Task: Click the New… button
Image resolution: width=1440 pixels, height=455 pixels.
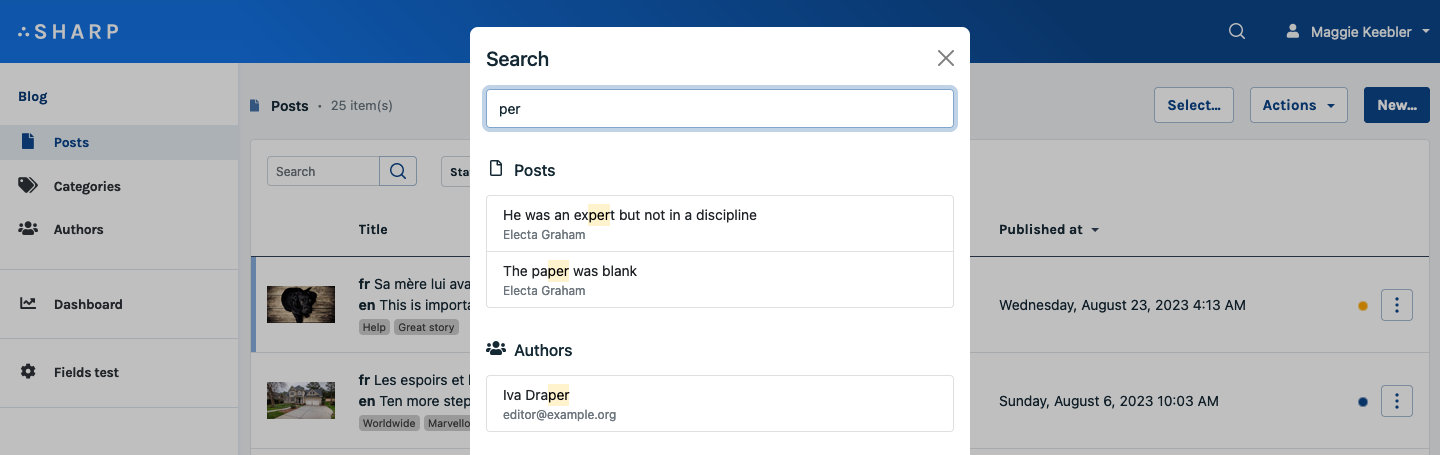Action: coord(1397,105)
